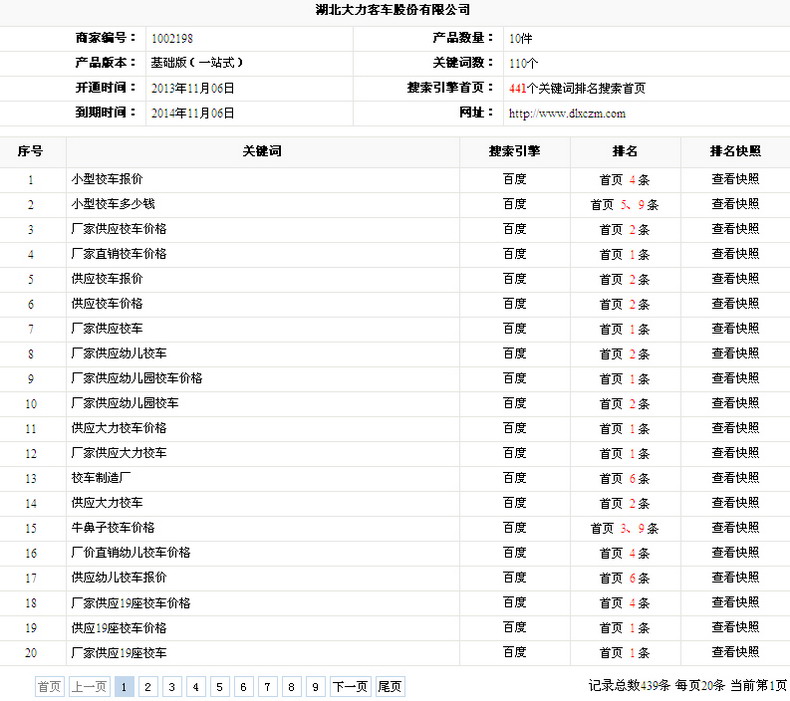Select the 搜索引擎 column header

[x=514, y=151]
